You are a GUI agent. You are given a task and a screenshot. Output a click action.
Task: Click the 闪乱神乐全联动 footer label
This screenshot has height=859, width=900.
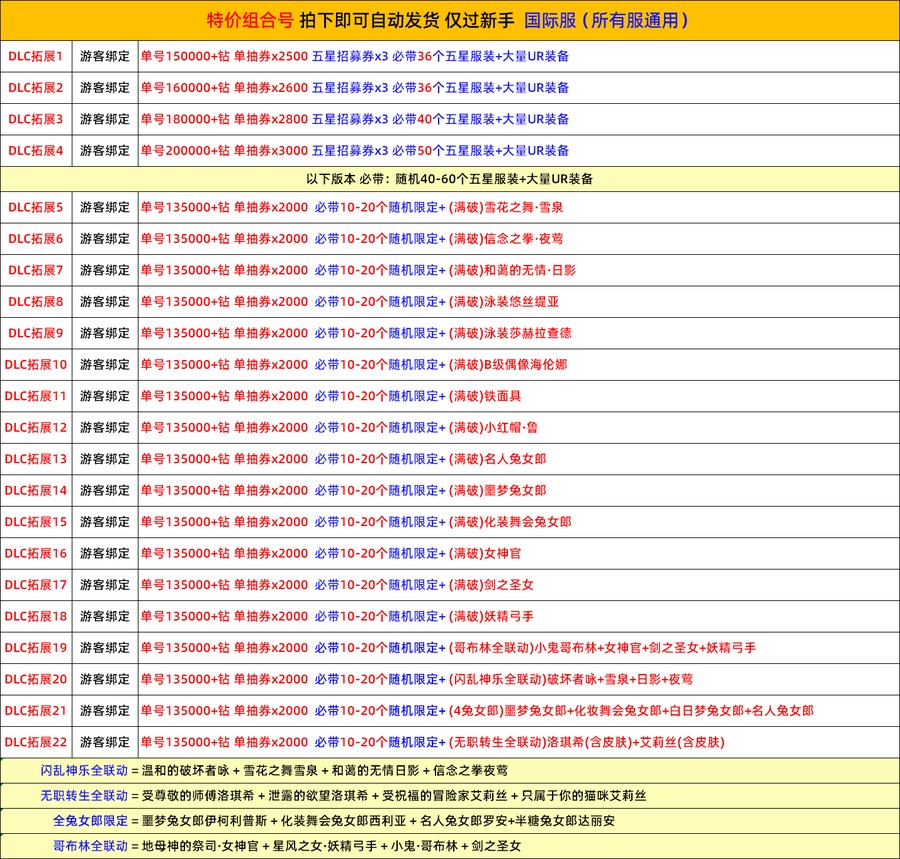tap(84, 770)
